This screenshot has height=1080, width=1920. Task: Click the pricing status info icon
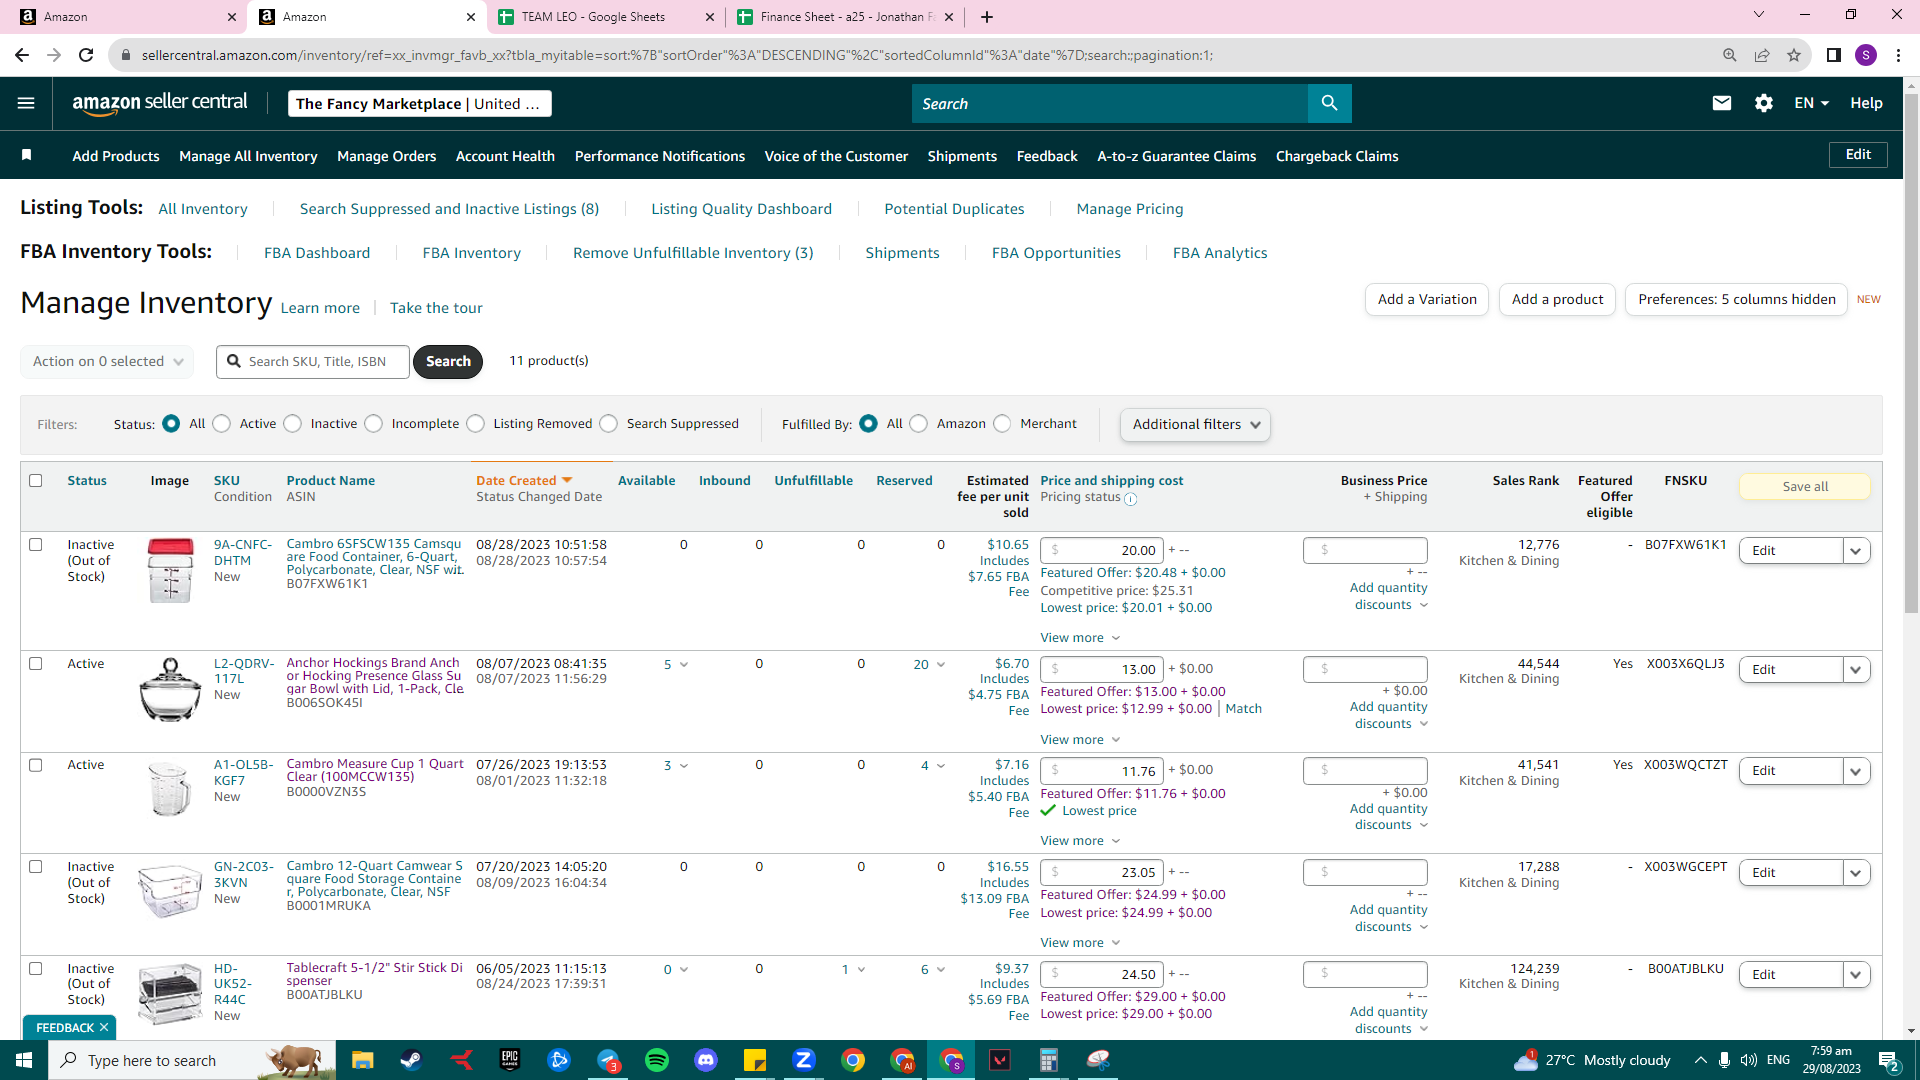click(1130, 498)
